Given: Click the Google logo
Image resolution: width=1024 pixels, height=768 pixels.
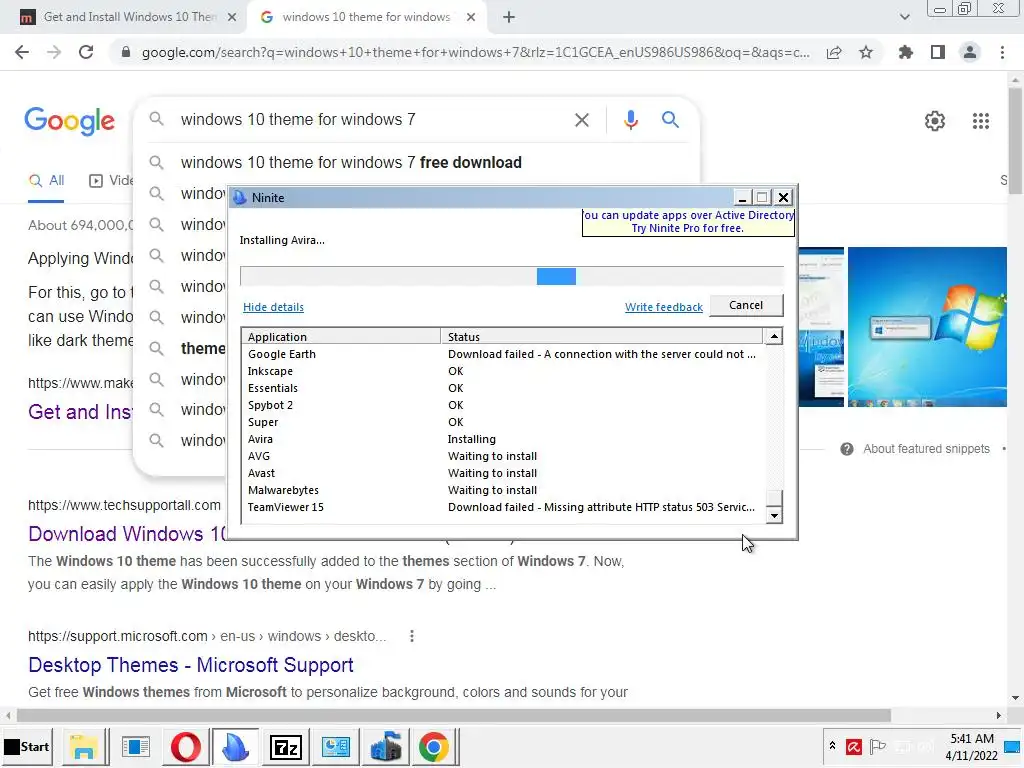Looking at the screenshot, I should coord(69,121).
